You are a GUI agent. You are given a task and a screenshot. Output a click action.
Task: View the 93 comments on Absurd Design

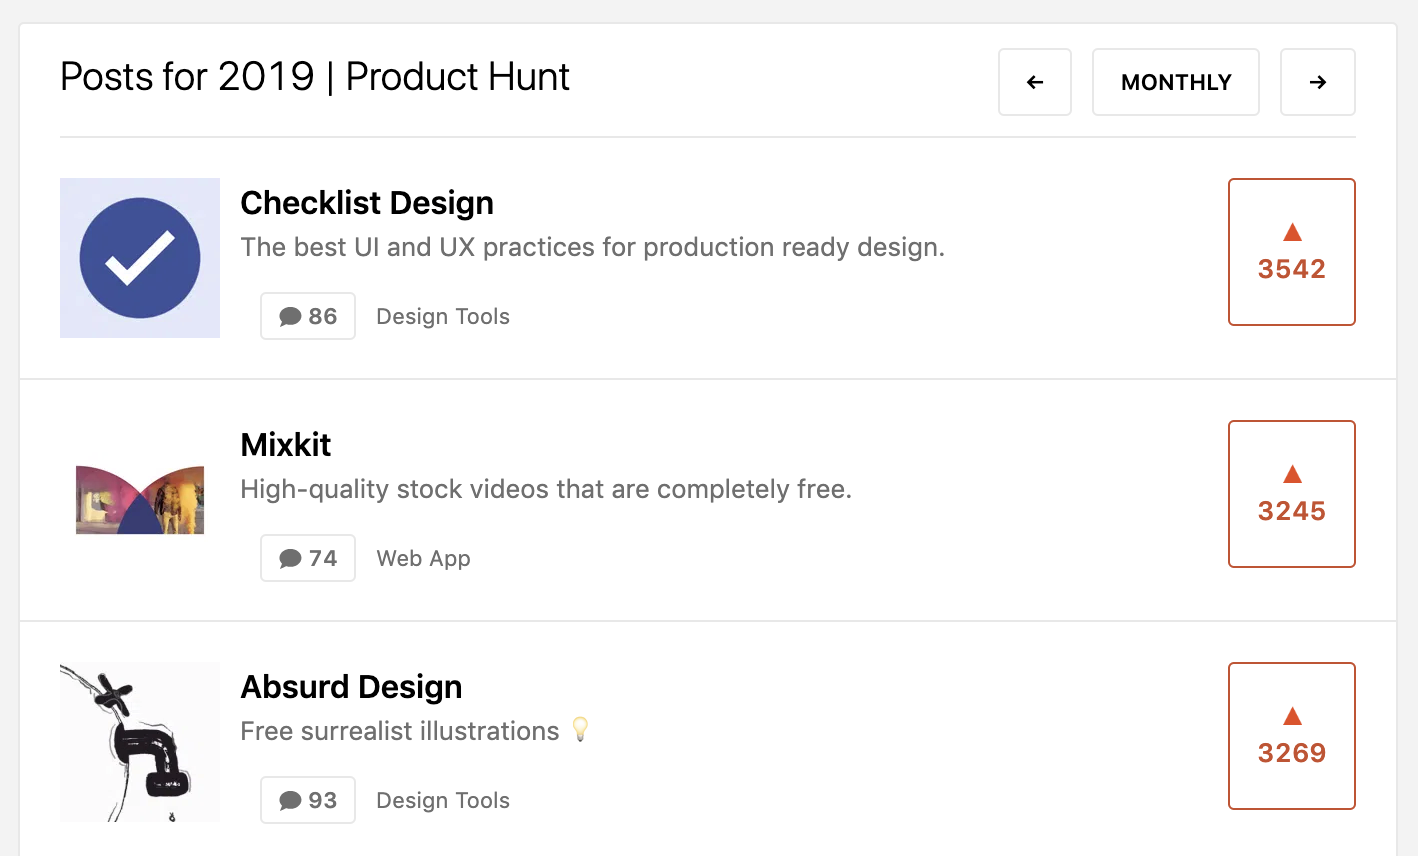(x=308, y=800)
